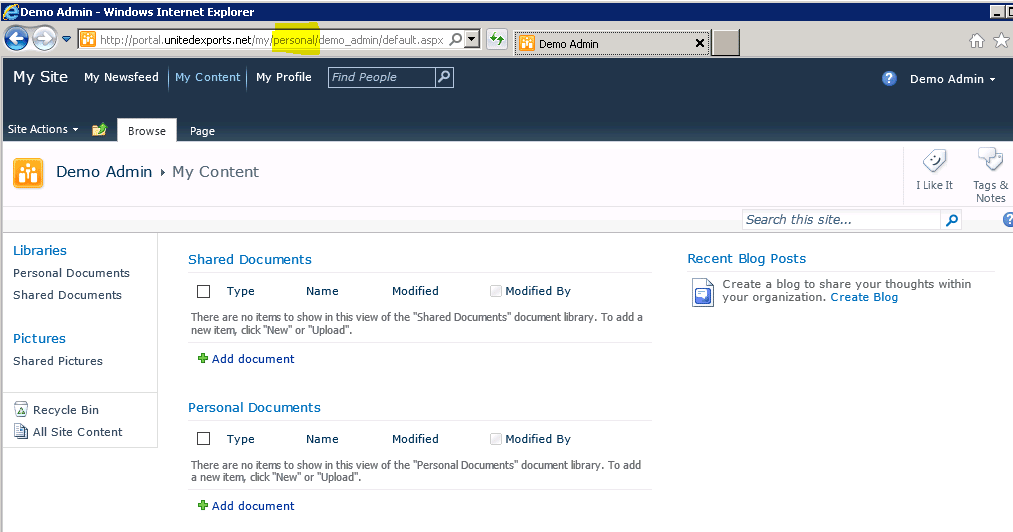Open the Recycle Bin icon

[x=22, y=410]
